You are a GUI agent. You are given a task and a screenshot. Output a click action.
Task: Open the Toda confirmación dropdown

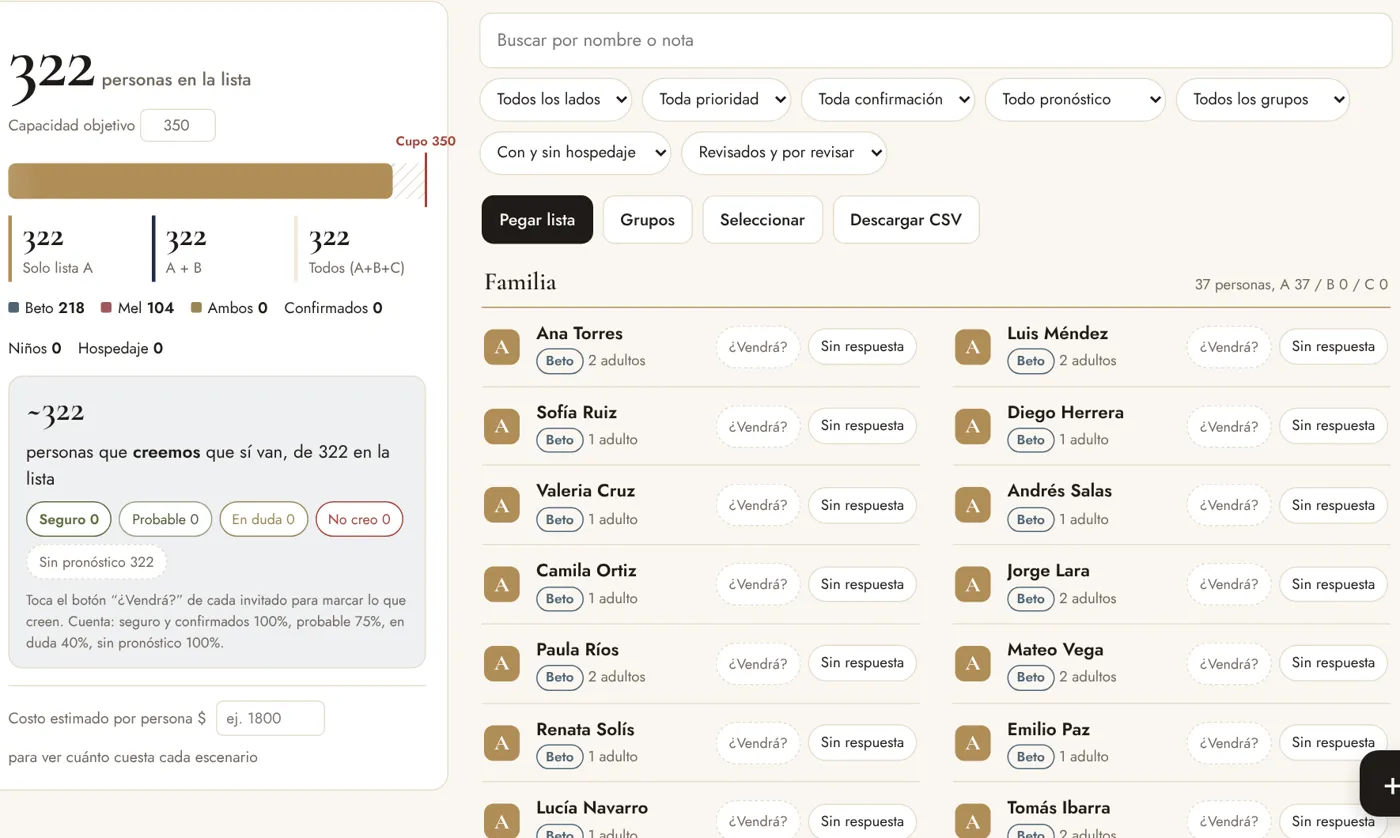(x=888, y=99)
